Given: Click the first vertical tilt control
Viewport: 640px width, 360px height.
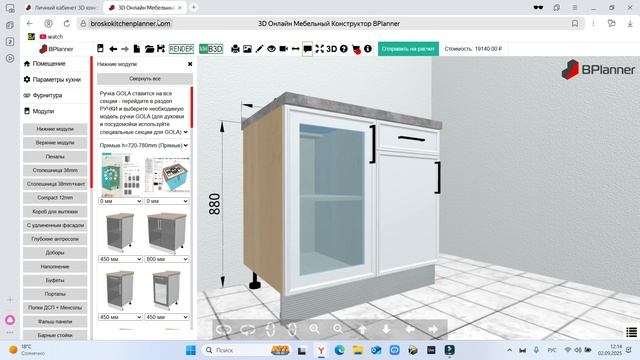Looking at the screenshot, I should click(270, 329).
